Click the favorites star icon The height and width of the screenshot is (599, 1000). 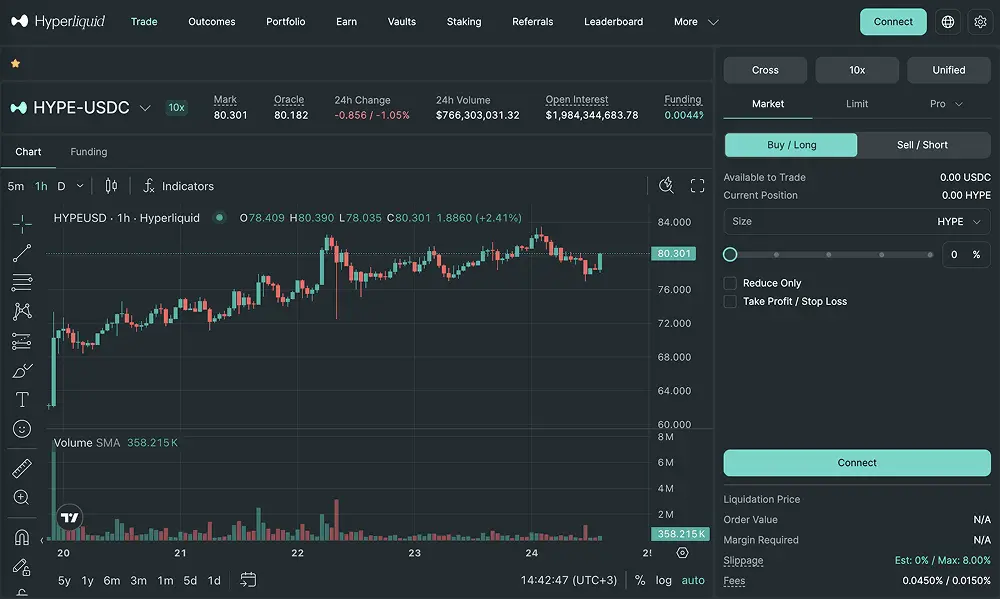tap(15, 63)
